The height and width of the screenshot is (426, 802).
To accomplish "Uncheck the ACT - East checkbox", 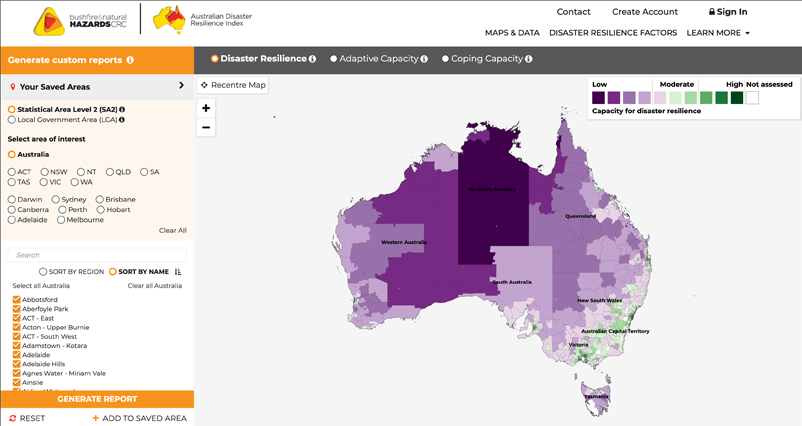I will pyautogui.click(x=16, y=318).
